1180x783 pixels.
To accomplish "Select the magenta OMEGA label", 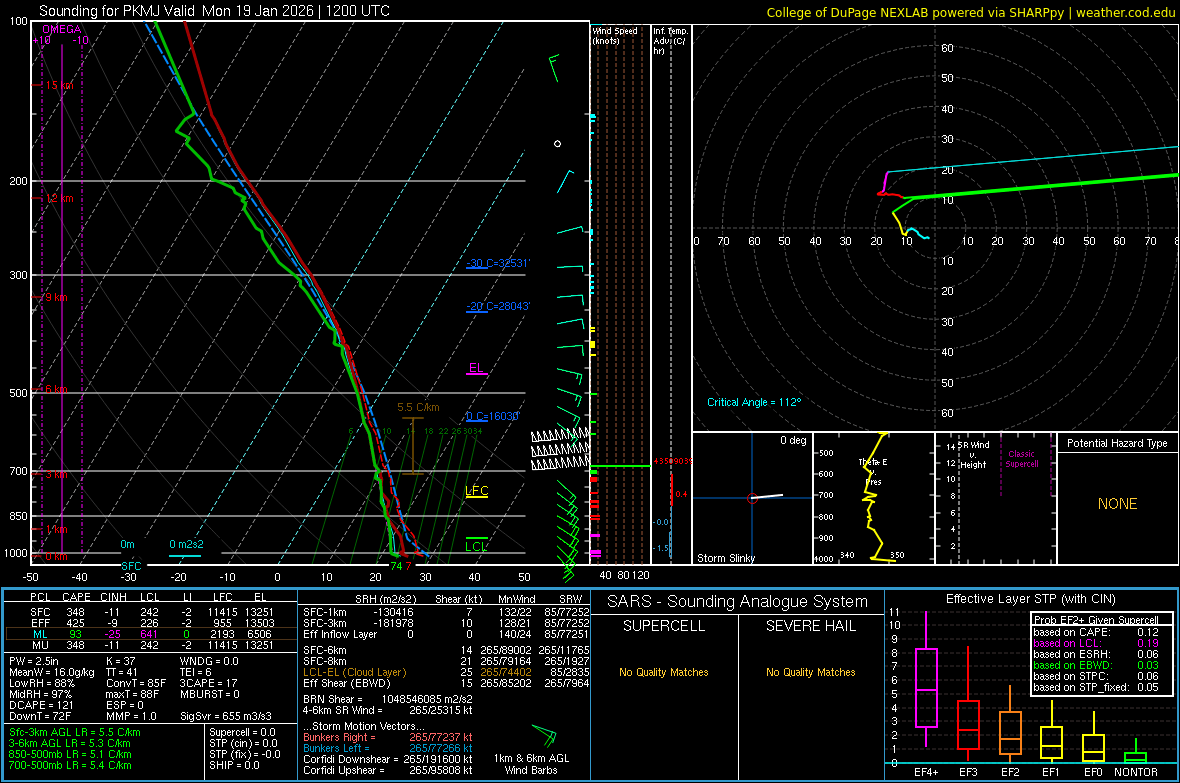I will pyautogui.click(x=62, y=29).
